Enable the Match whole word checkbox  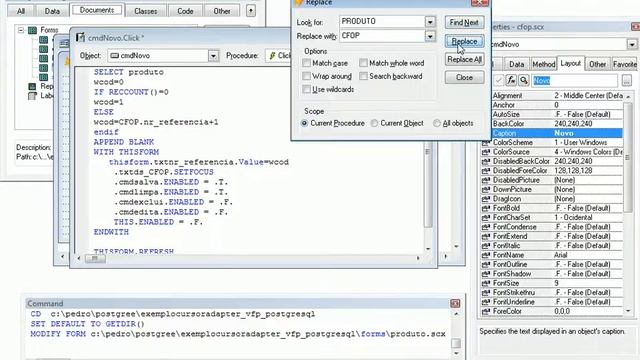tap(363, 63)
